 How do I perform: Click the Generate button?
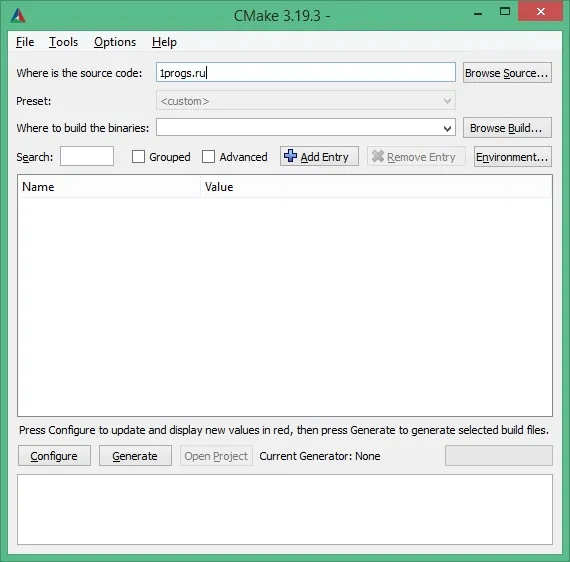click(135, 456)
